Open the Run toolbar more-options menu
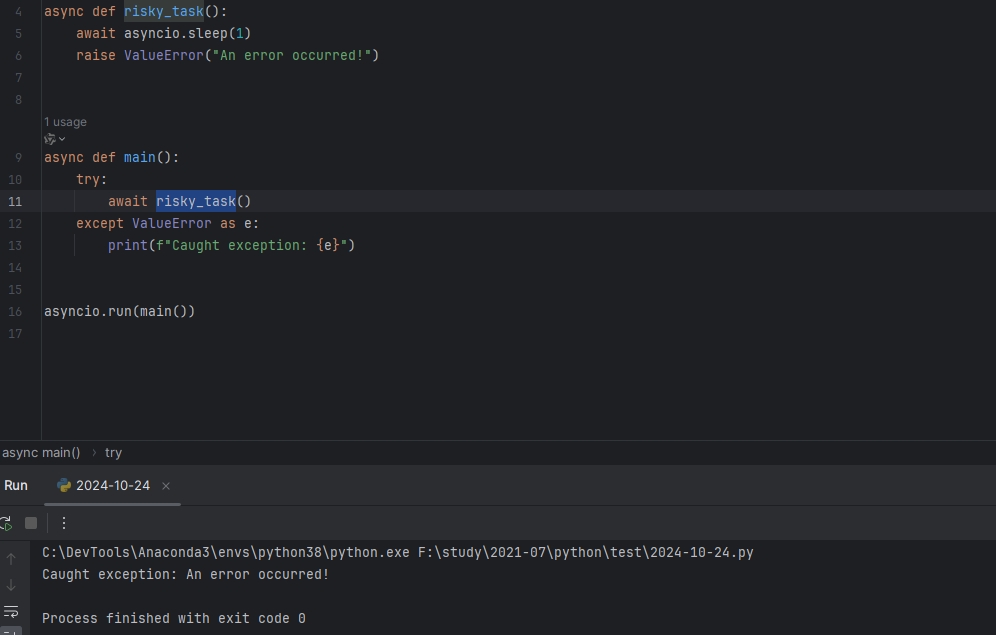Screen dimensions: 996x635 click(x=64, y=523)
